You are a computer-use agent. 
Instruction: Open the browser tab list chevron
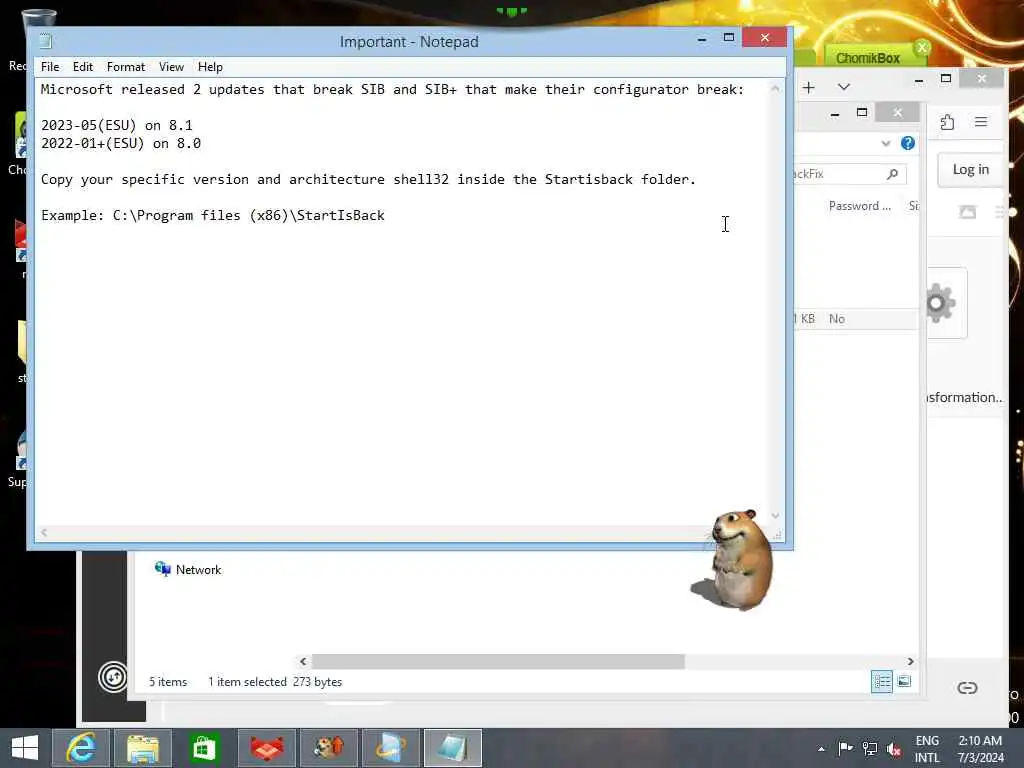[x=844, y=87]
